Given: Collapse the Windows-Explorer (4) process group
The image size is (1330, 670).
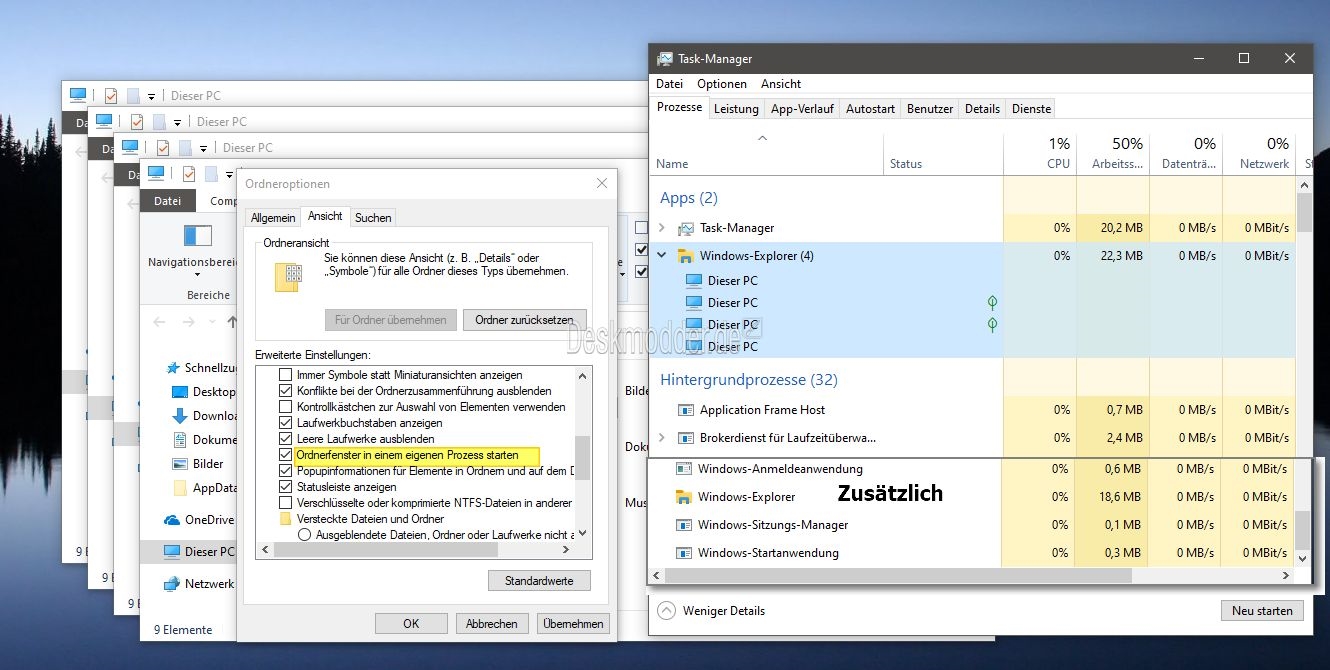Looking at the screenshot, I should pos(662,256).
